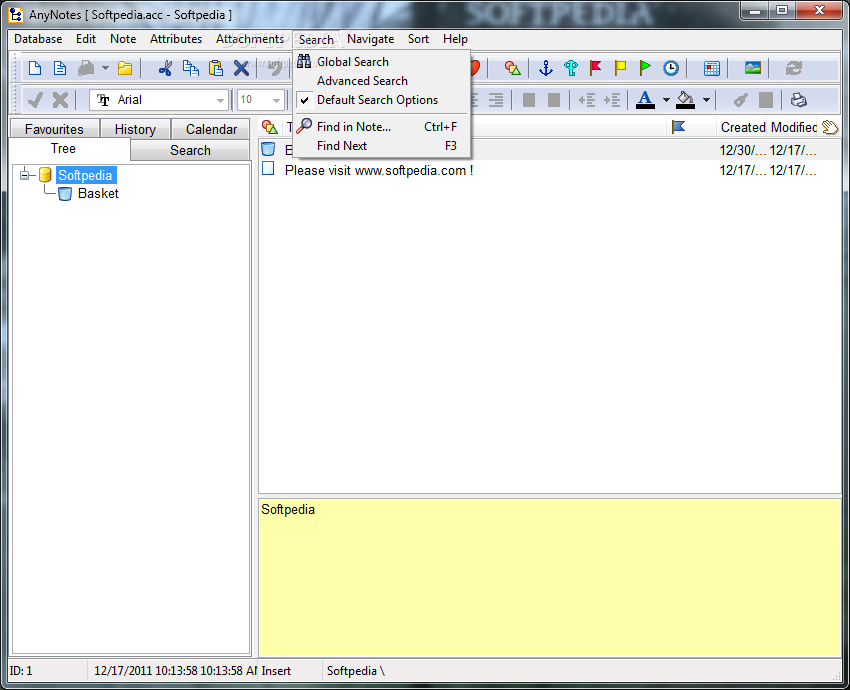The height and width of the screenshot is (690, 850).
Task: Open the Help menu
Action: 455,39
